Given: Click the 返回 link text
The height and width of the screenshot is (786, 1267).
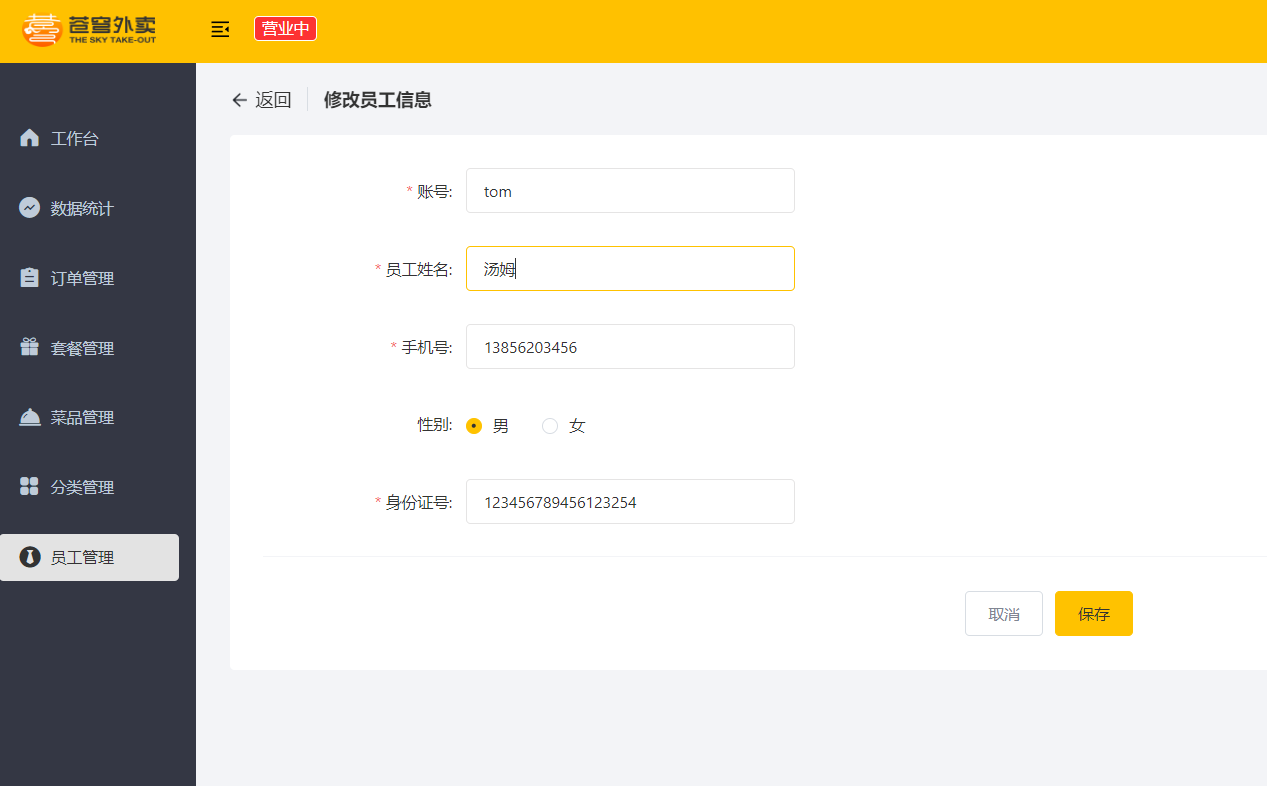Looking at the screenshot, I should tap(273, 99).
